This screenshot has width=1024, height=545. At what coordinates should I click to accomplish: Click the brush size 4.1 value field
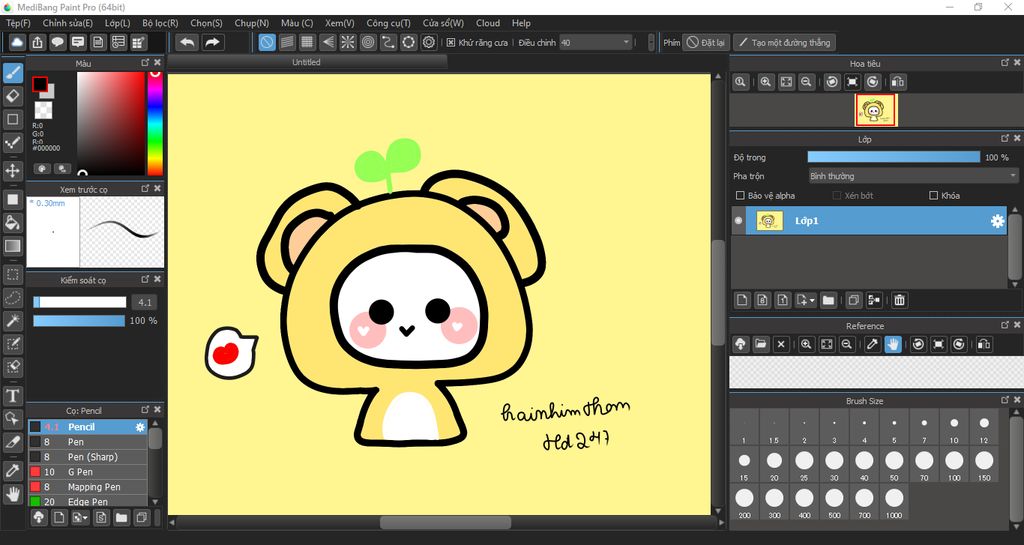coord(145,302)
